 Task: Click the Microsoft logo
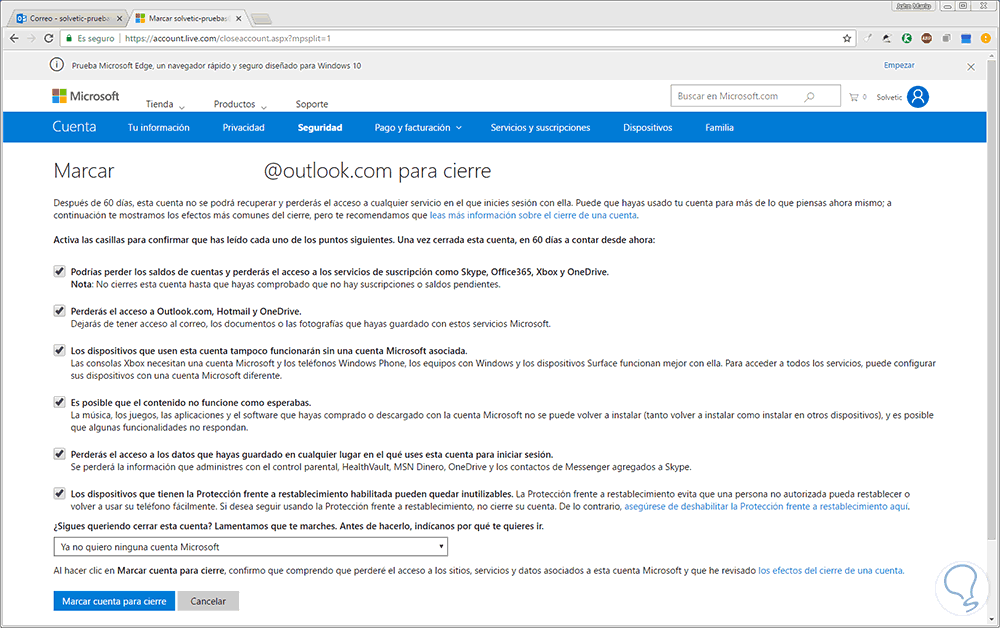[x=85, y=96]
